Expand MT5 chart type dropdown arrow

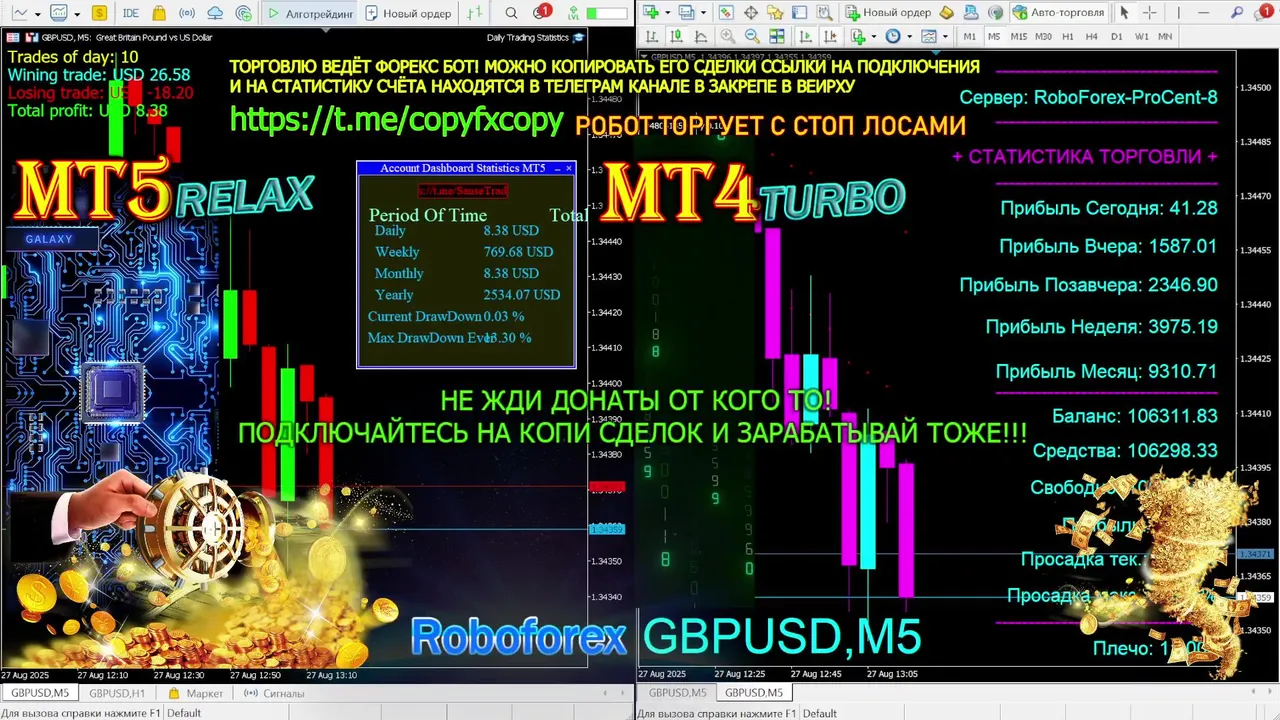point(37,14)
